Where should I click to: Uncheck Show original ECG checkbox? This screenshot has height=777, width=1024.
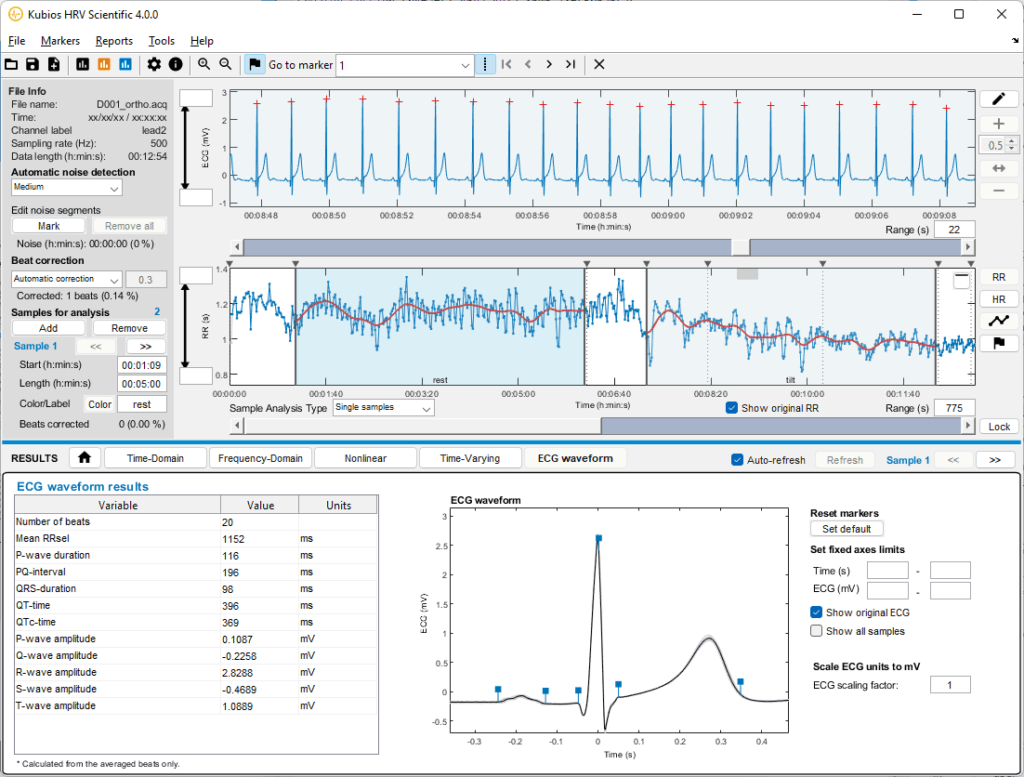[816, 612]
